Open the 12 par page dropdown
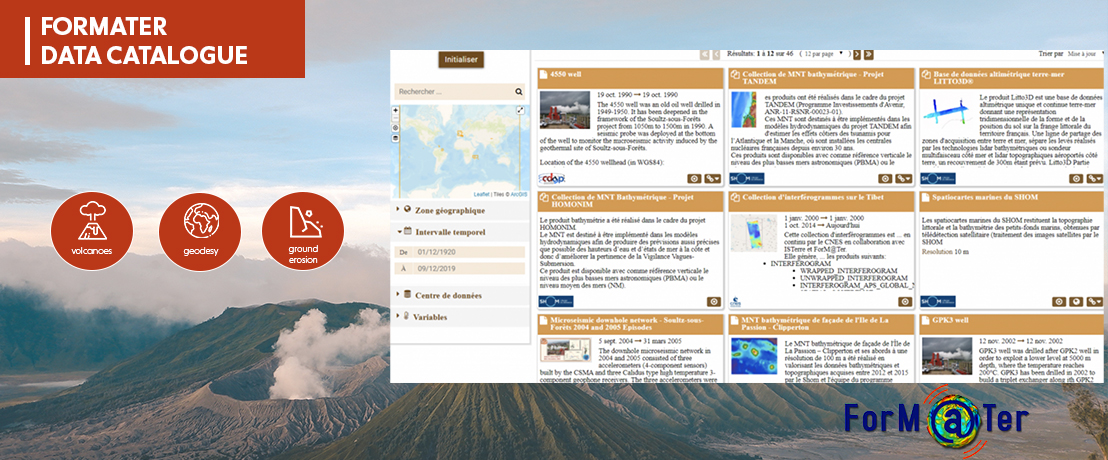The image size is (1108, 460). (x=825, y=54)
